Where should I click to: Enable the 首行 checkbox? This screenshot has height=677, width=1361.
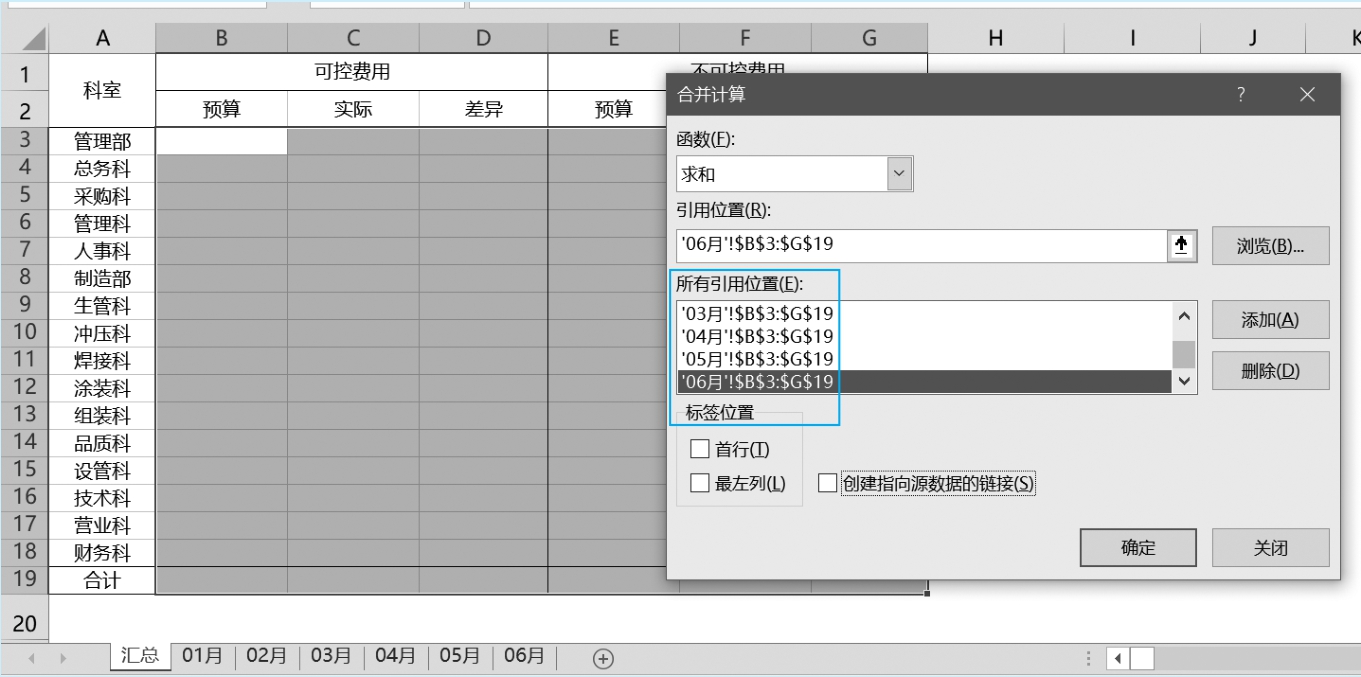tap(700, 449)
